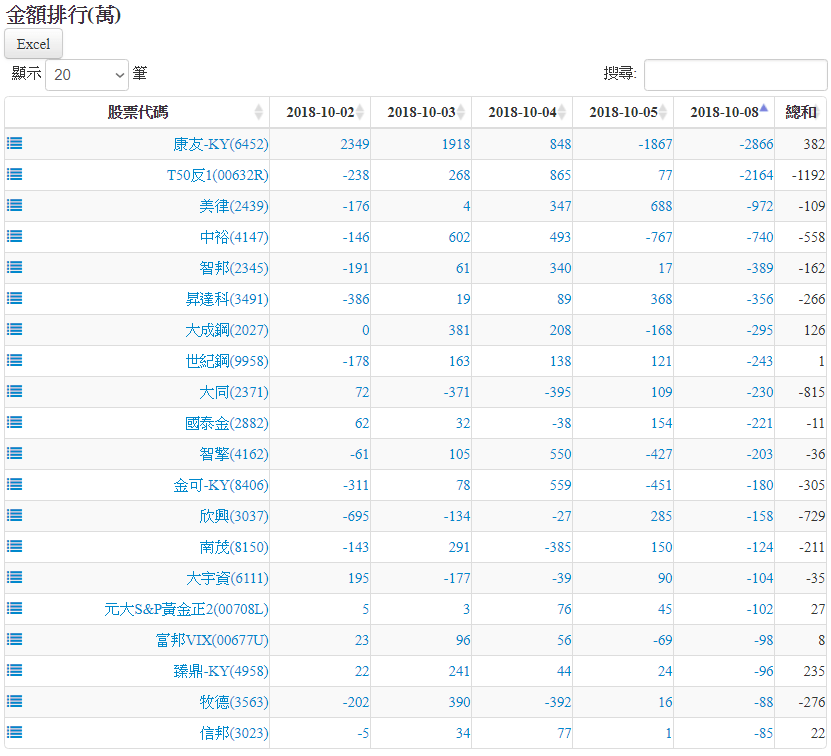Viewport: 831px width, 756px height.
Task: Sort by the 2018-10-04 column header
Action: pyautogui.click(x=522, y=112)
